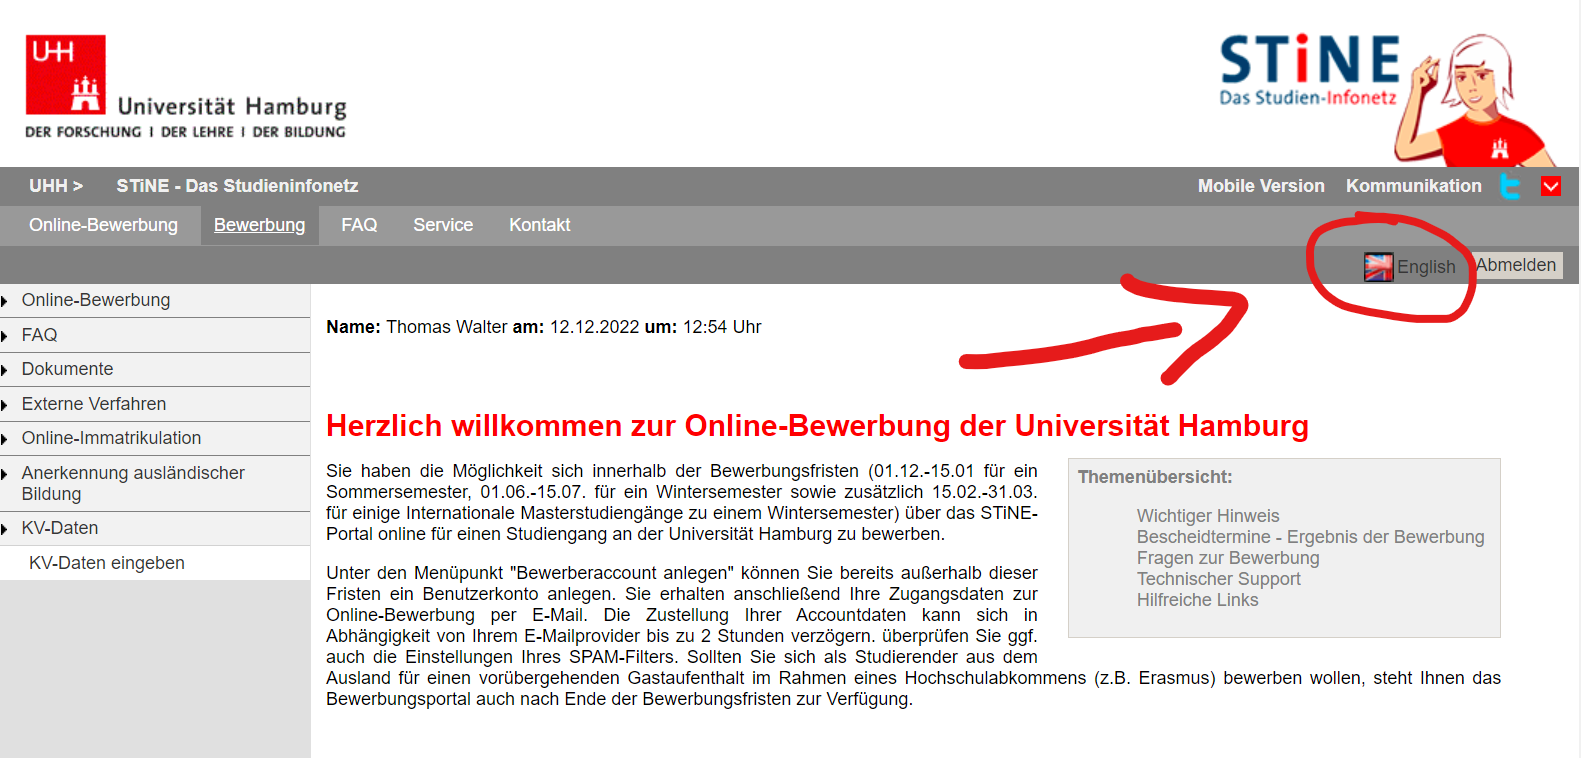The width and height of the screenshot is (1581, 758).
Task: Expand the red dropdown arrow icon
Action: click(1551, 186)
